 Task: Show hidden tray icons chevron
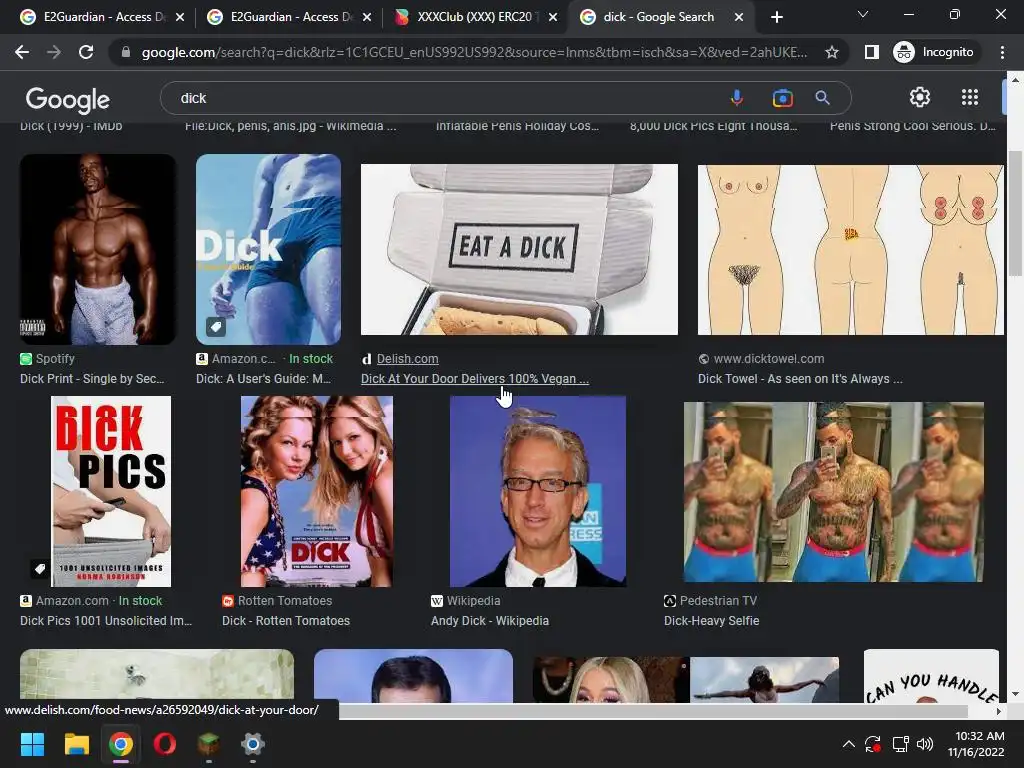coord(848,744)
